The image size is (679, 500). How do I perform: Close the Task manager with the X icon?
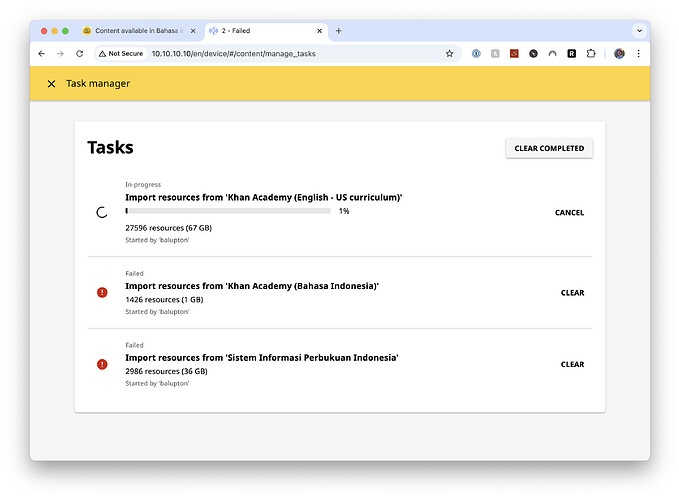[x=51, y=84]
